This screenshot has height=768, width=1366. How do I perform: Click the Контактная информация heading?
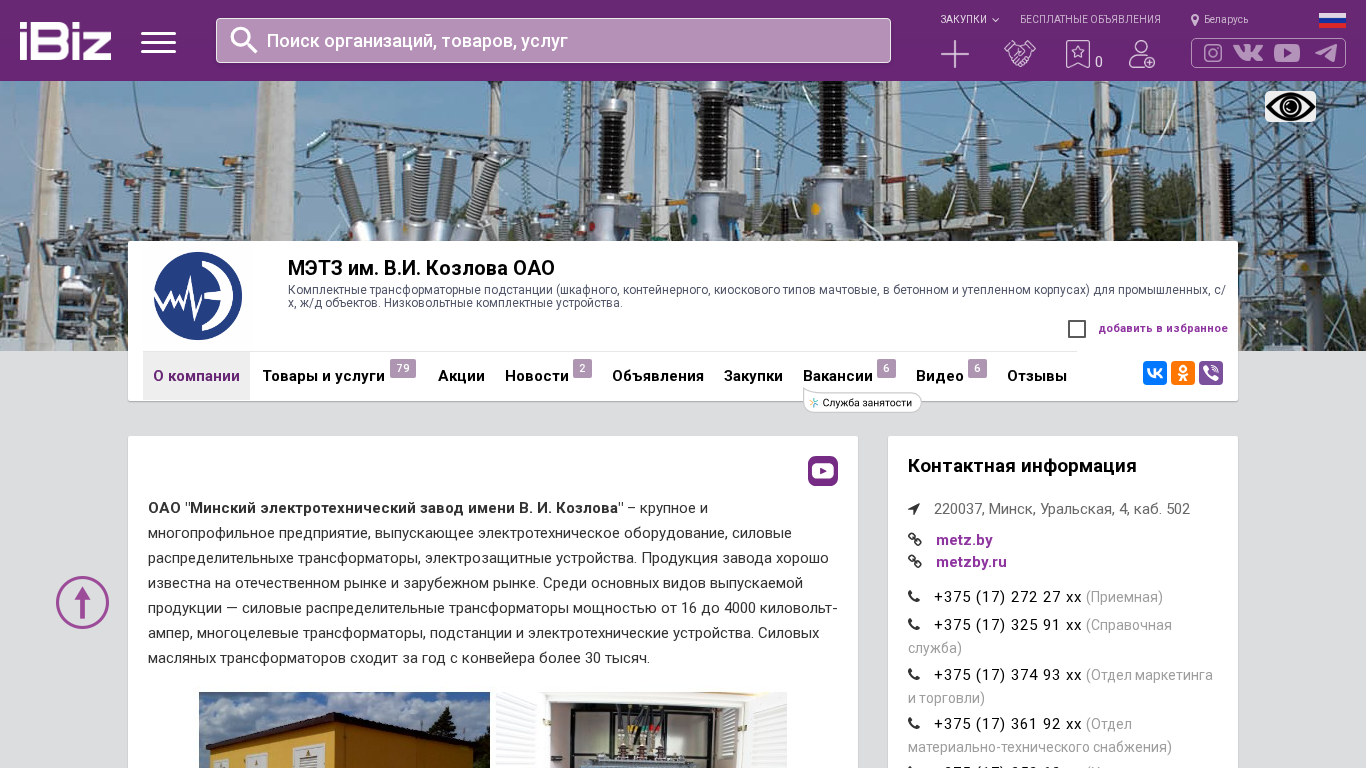point(1022,466)
